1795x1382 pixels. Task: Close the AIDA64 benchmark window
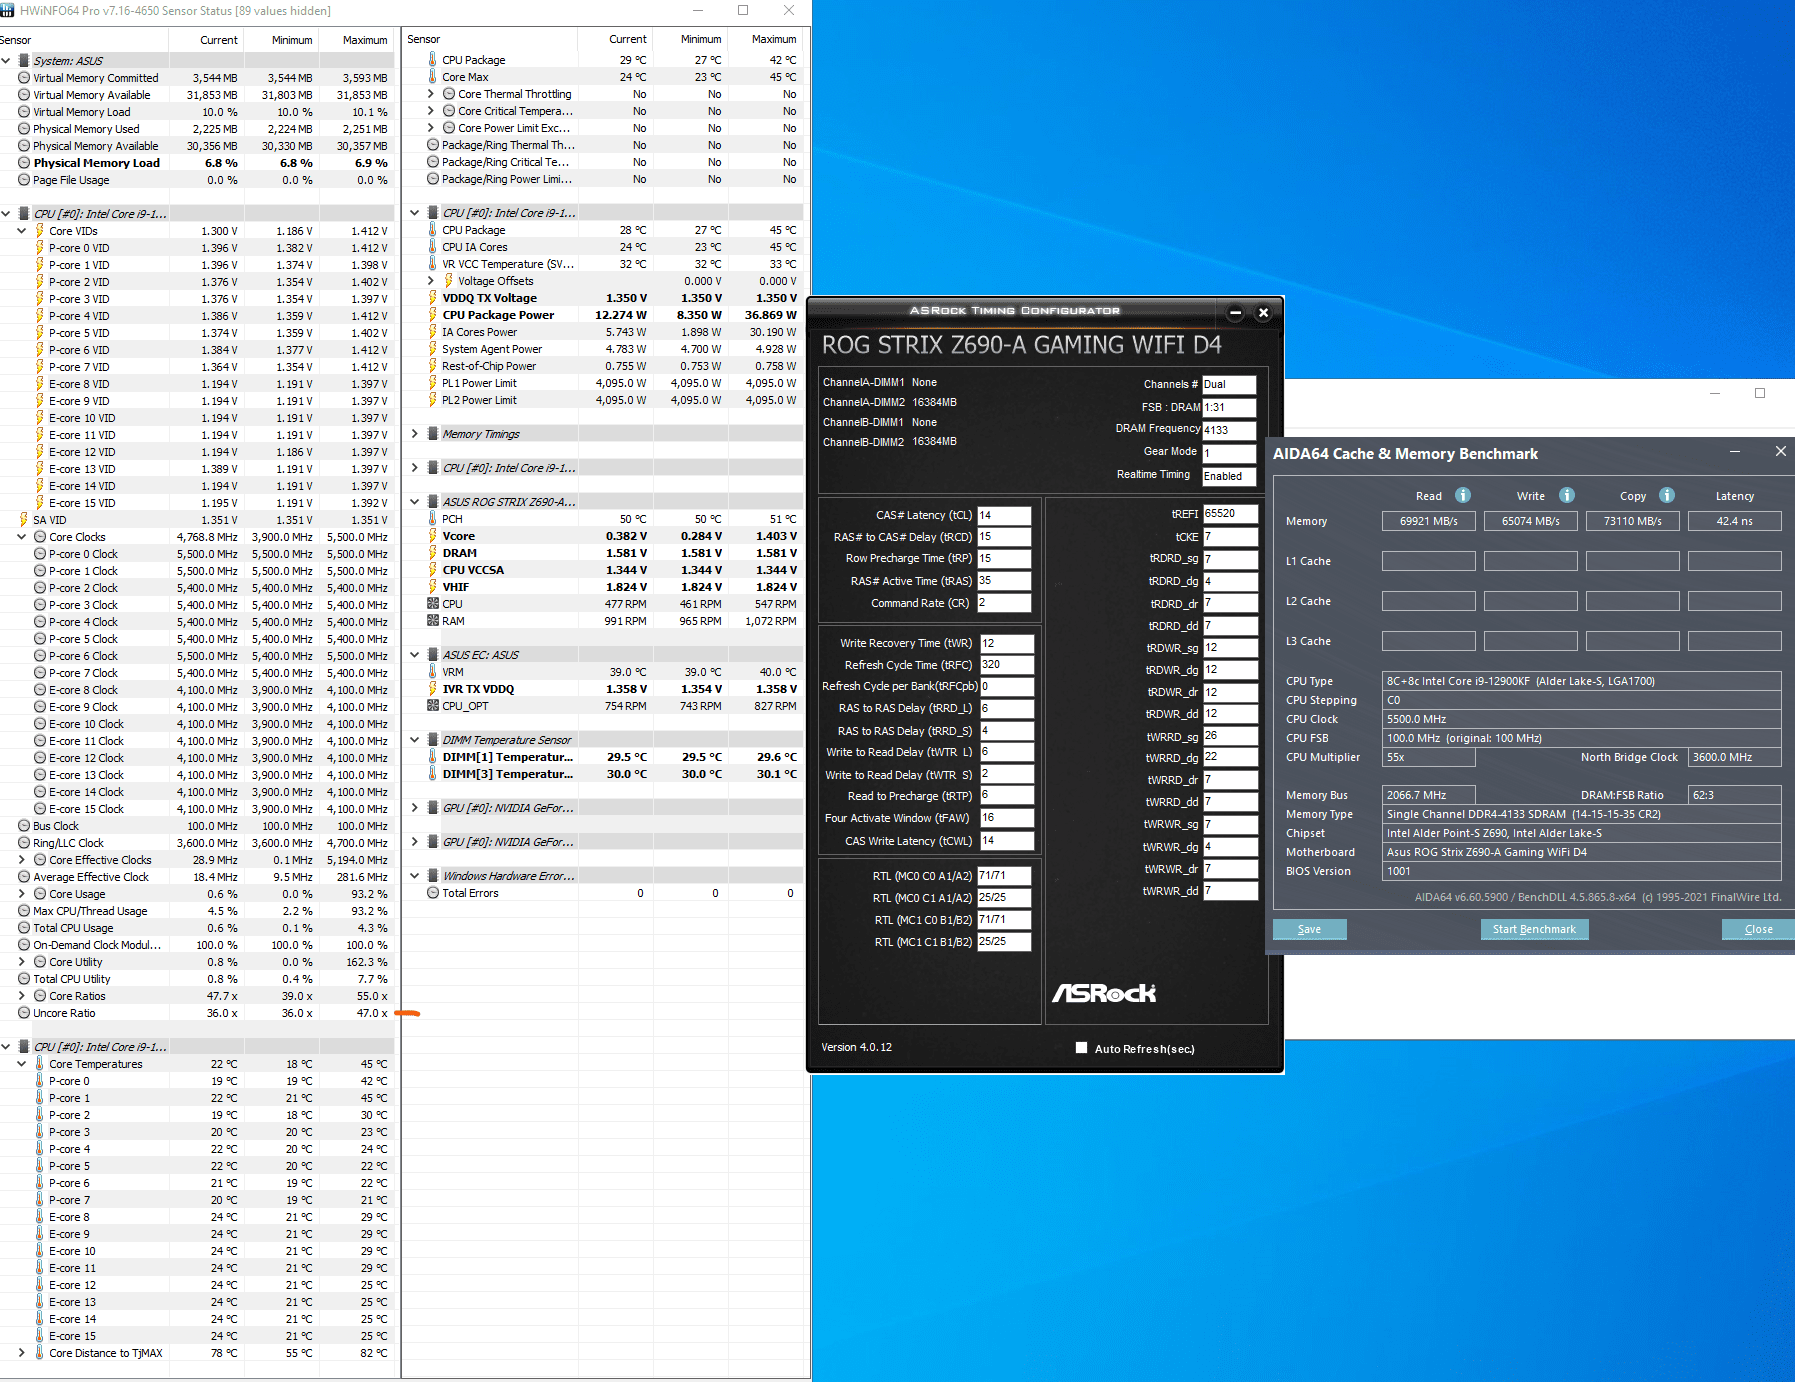tap(1780, 452)
